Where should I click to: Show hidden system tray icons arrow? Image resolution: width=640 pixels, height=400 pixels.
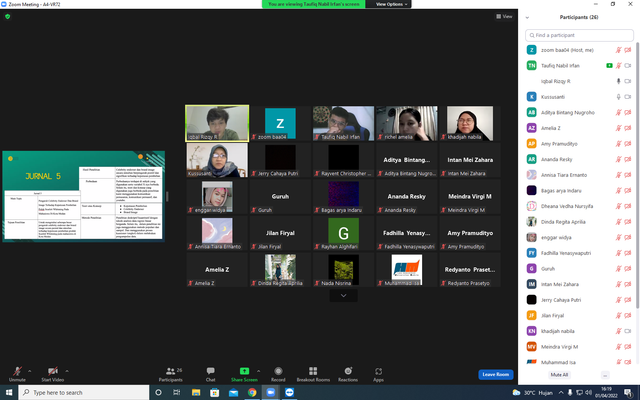pos(561,393)
